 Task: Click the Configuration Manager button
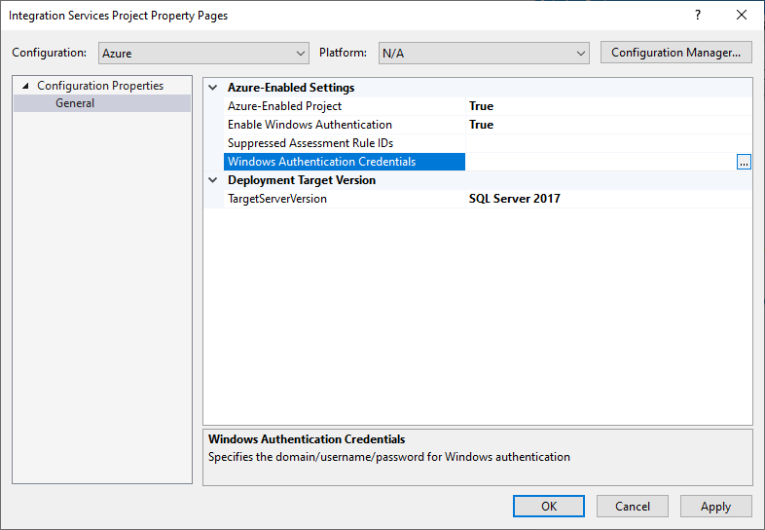676,53
